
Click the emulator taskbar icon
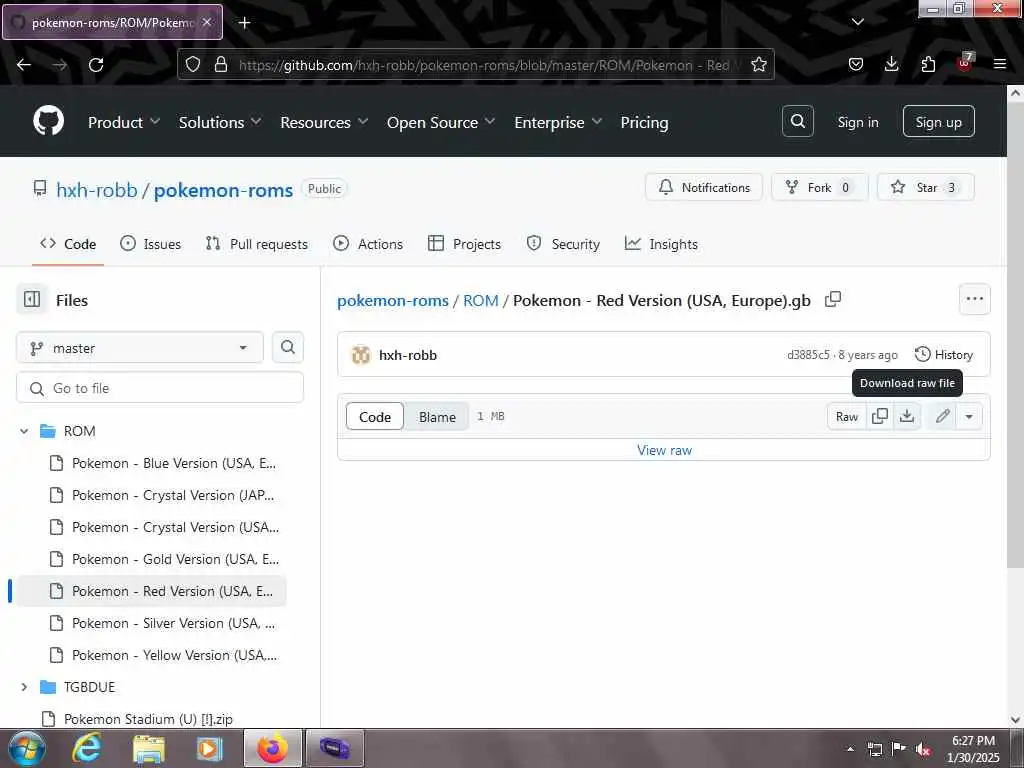[x=334, y=748]
